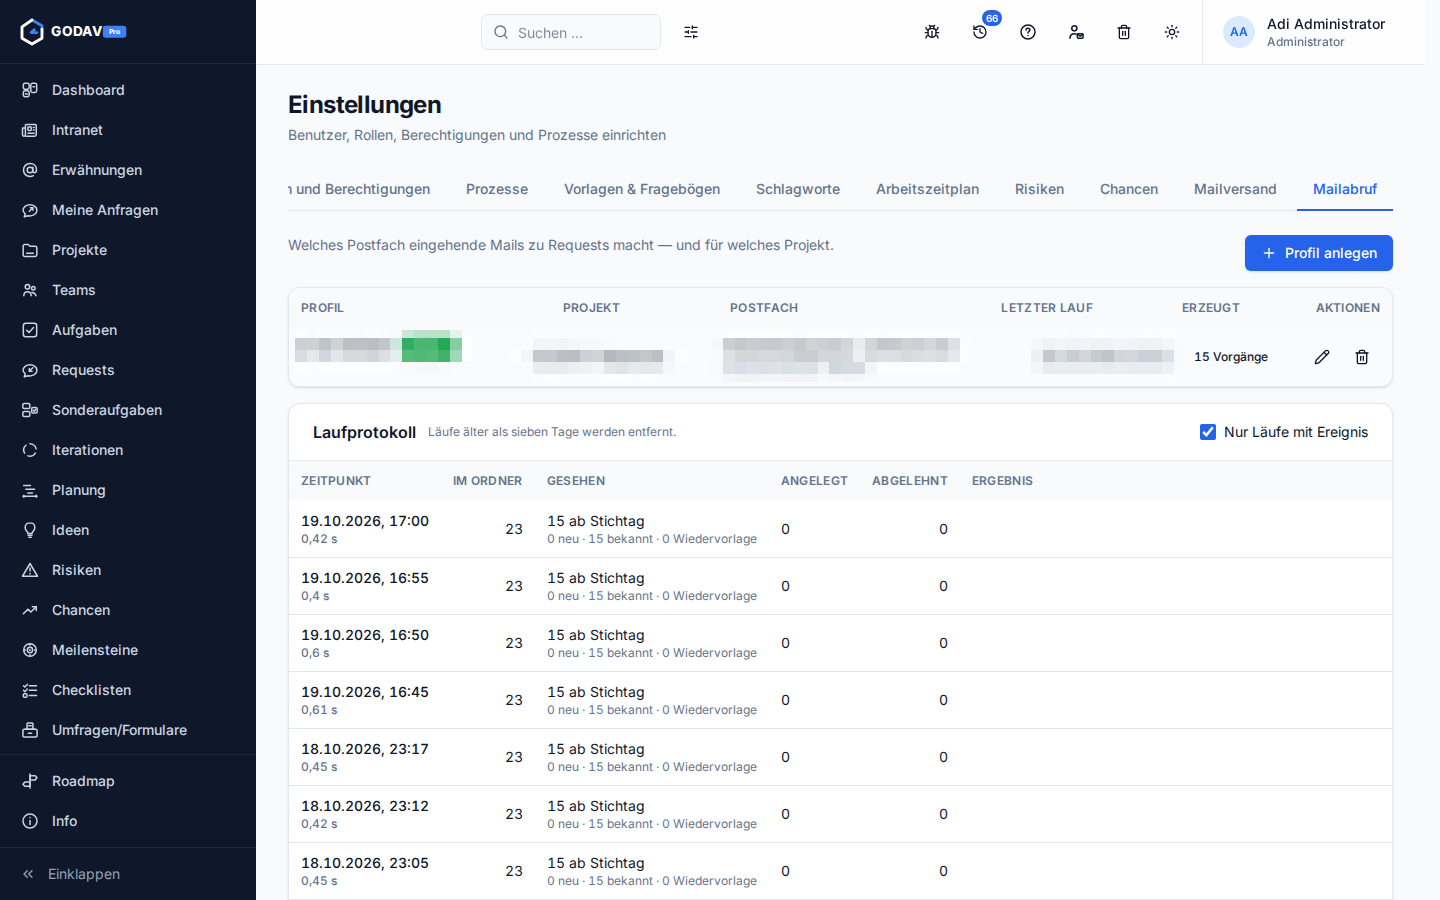Open Planung in the sidebar
The width and height of the screenshot is (1440, 900).
[x=128, y=490]
